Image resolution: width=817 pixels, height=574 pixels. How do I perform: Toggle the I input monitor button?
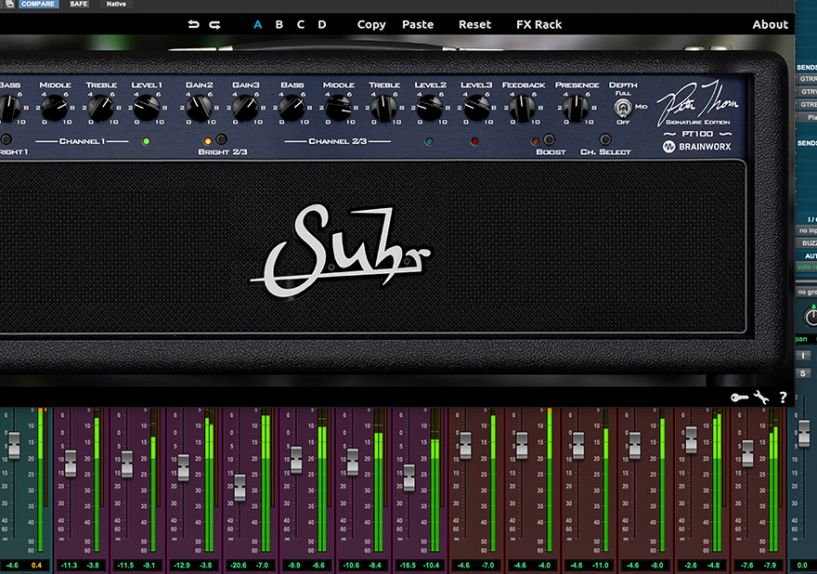[803, 355]
